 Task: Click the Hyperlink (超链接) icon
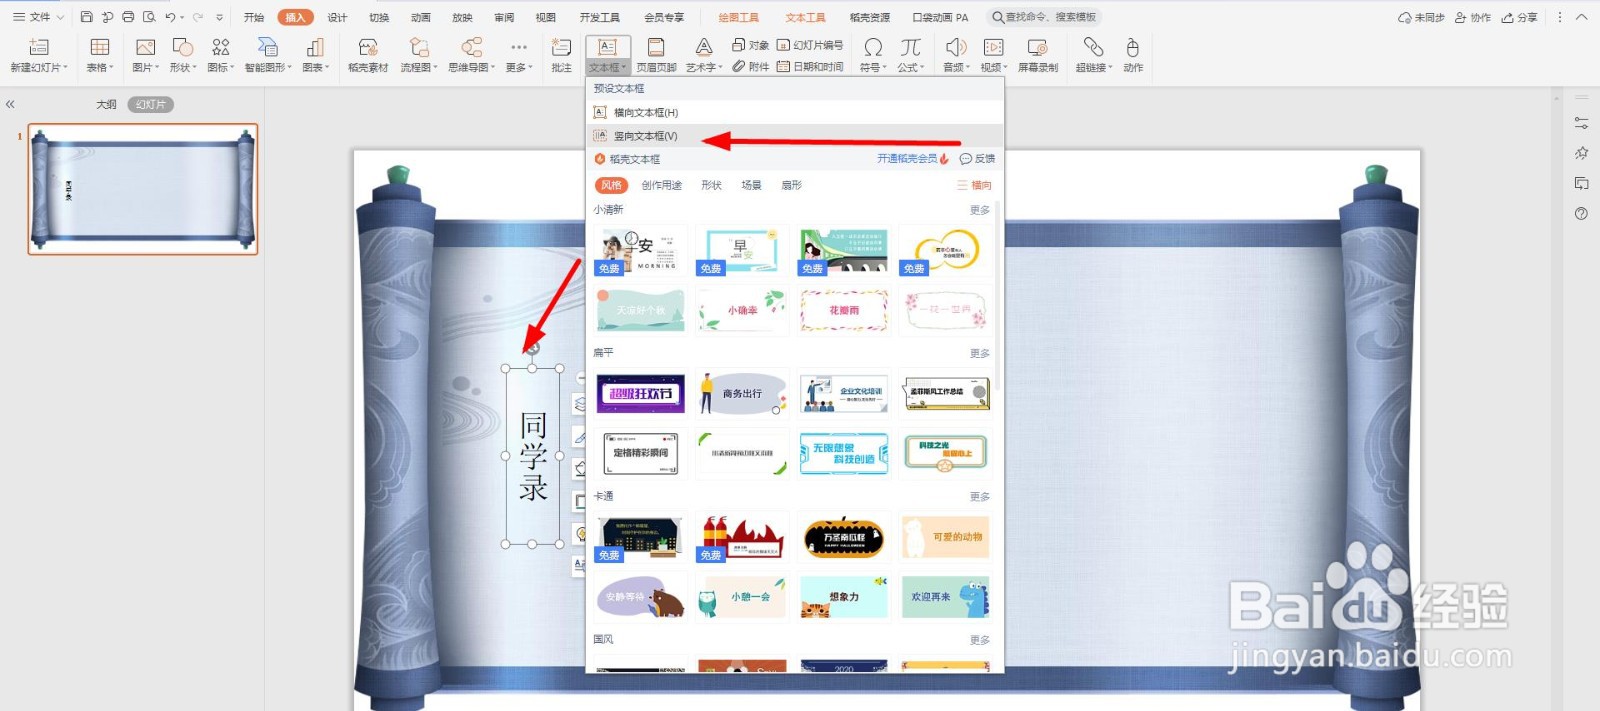pyautogui.click(x=1093, y=47)
